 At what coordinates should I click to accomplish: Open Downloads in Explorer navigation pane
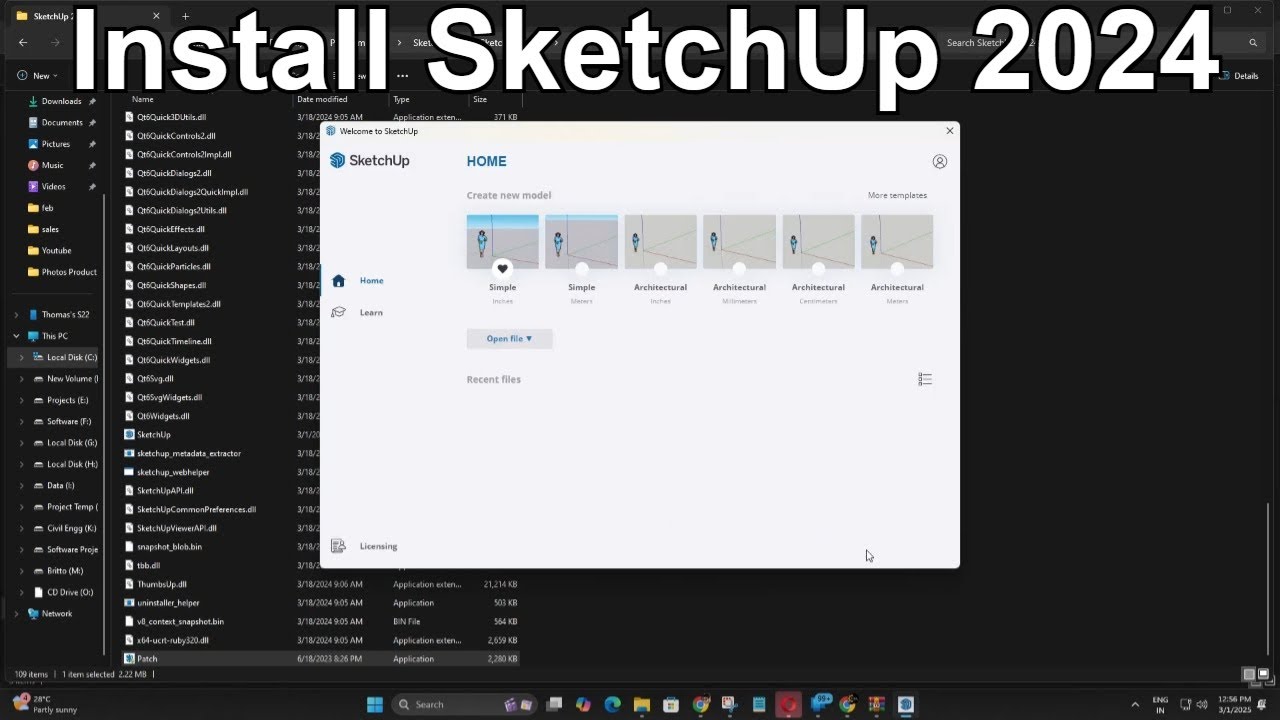(61, 101)
